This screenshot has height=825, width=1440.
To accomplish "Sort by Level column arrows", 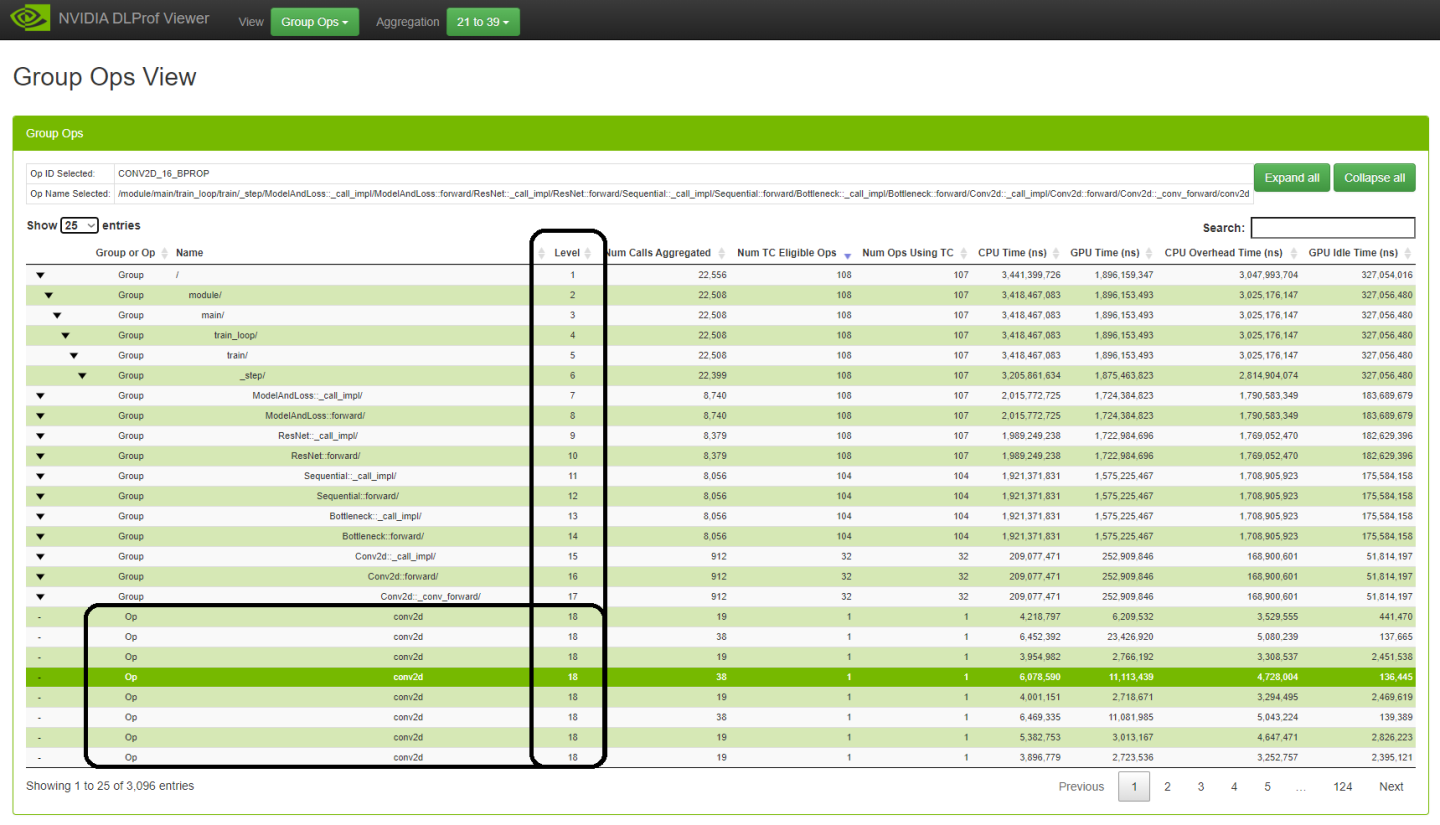I will click(x=590, y=253).
